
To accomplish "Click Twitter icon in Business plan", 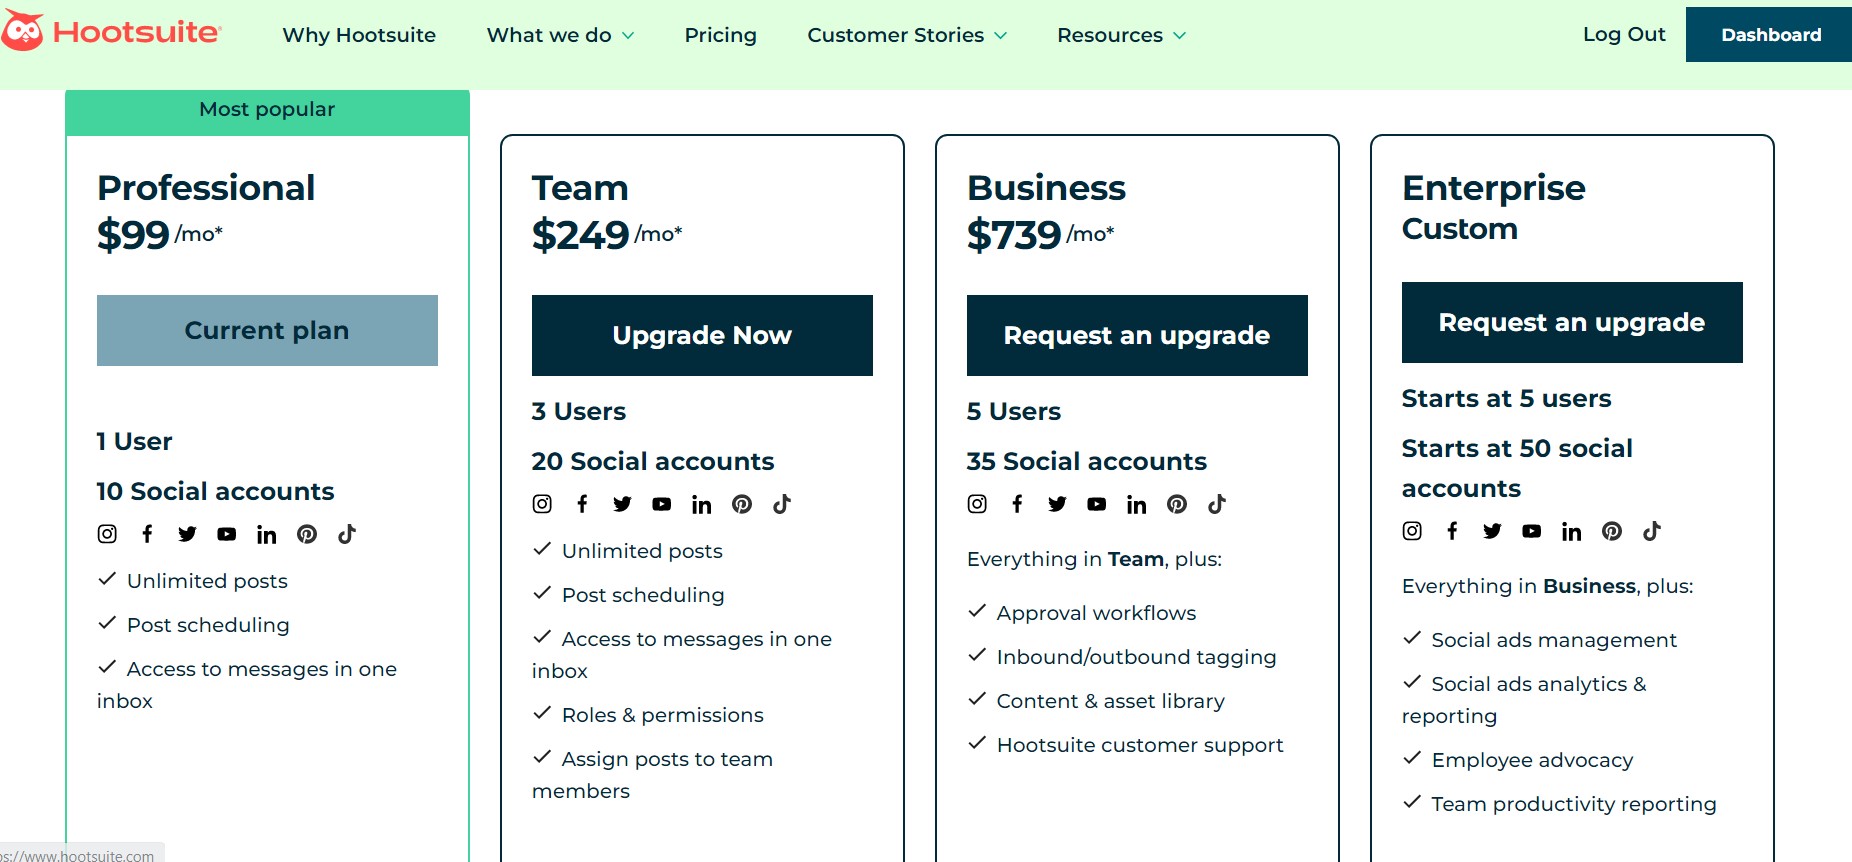I will (x=1057, y=504).
